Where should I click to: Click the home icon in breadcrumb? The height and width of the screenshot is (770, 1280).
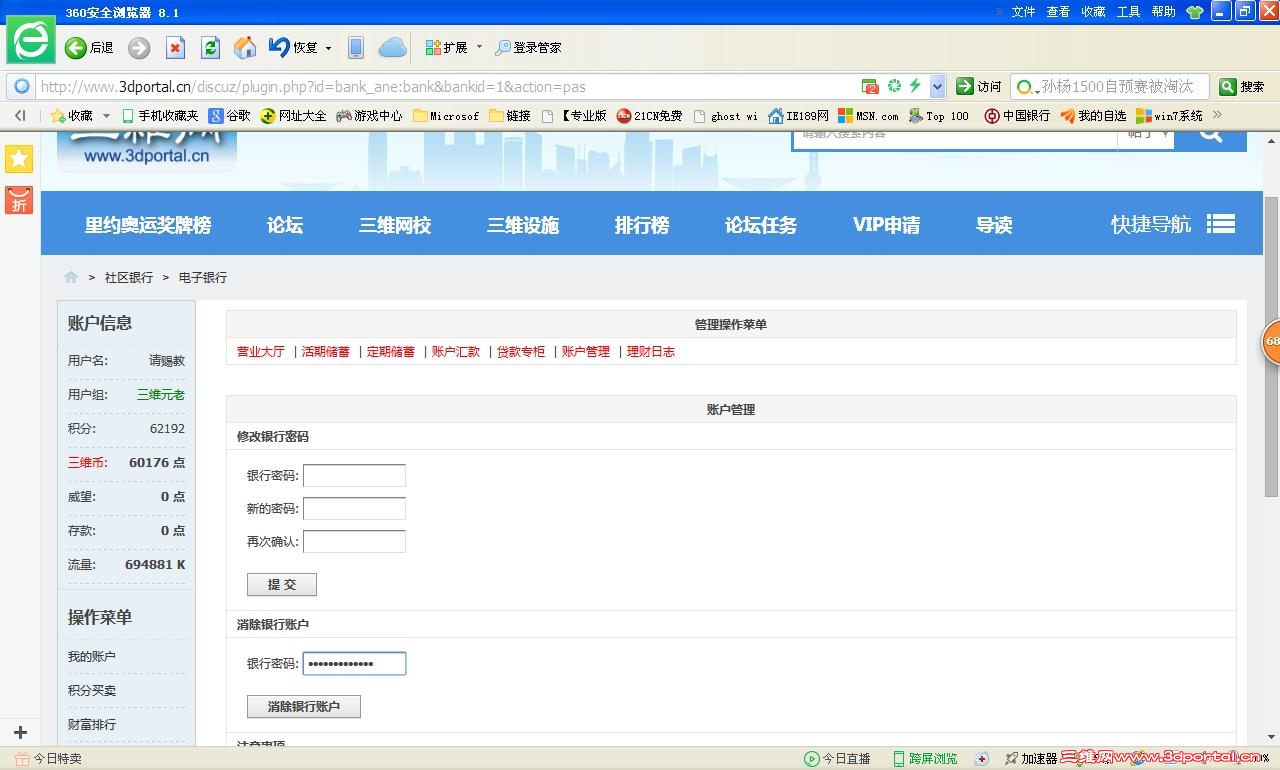71,277
